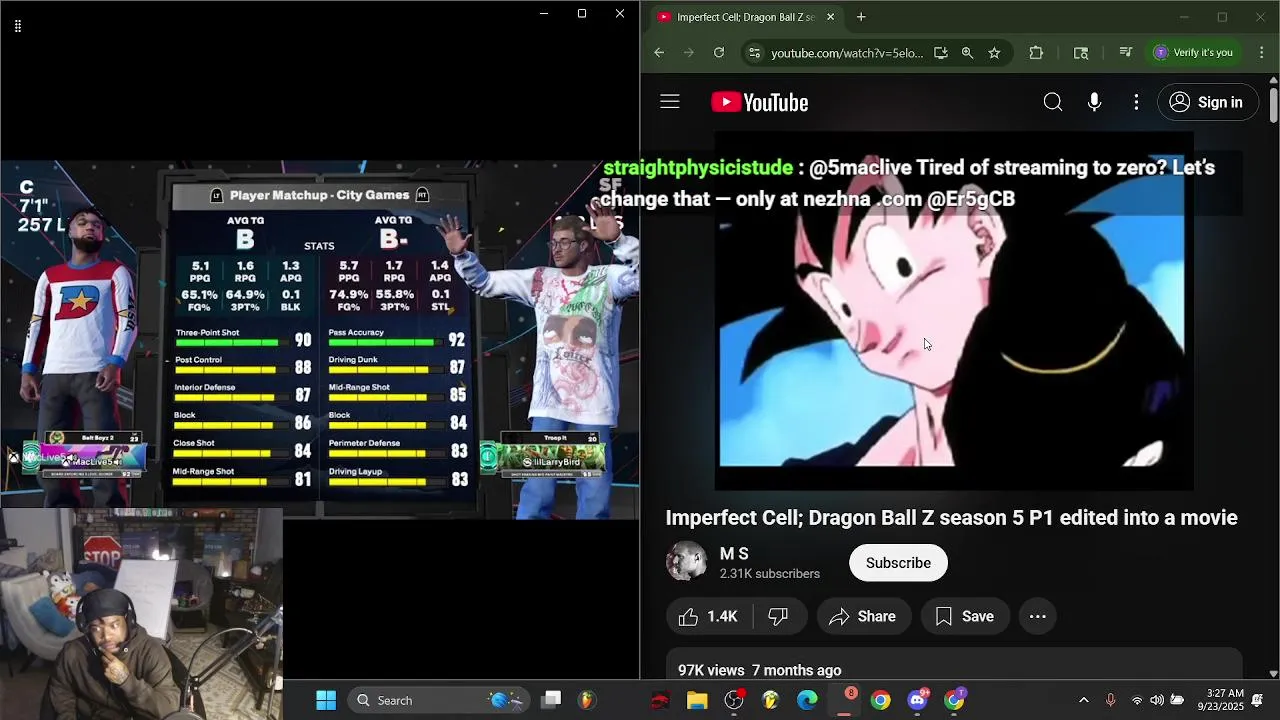The width and height of the screenshot is (1280, 720).
Task: Show hidden system tray icons chevron
Action: coord(1083,700)
